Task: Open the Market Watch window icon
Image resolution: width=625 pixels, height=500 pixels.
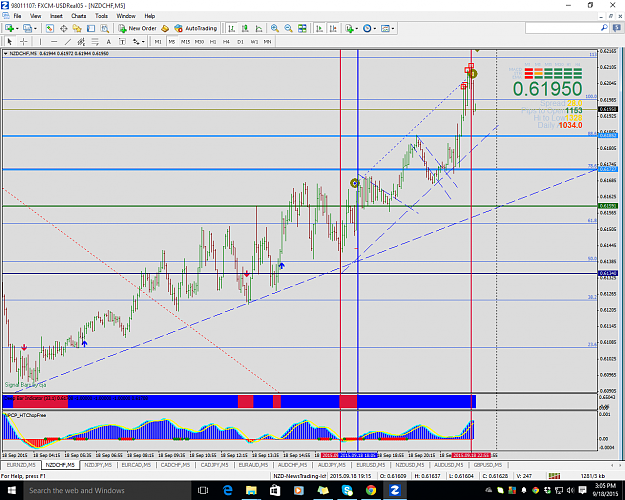Action: coord(49,28)
